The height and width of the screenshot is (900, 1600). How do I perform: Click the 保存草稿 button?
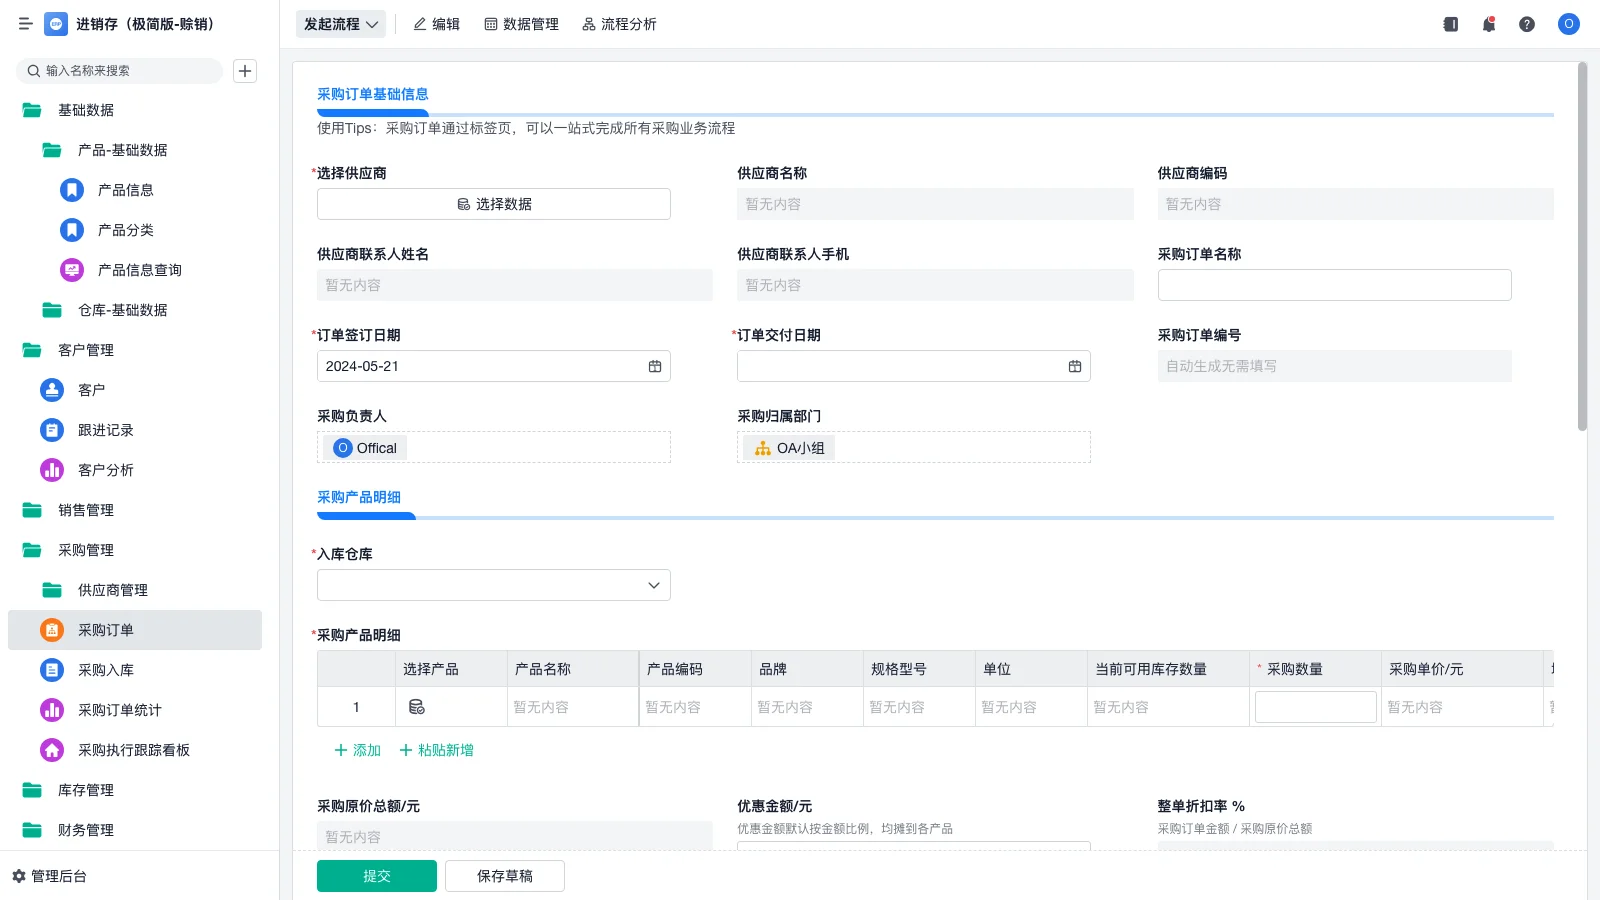(x=505, y=876)
